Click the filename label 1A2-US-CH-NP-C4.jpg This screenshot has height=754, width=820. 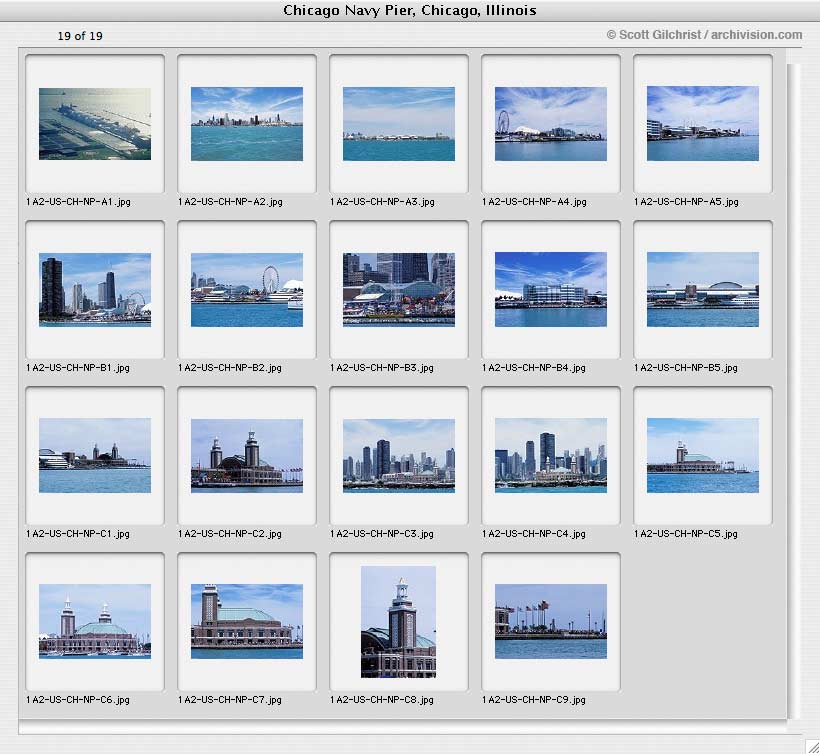tap(534, 534)
